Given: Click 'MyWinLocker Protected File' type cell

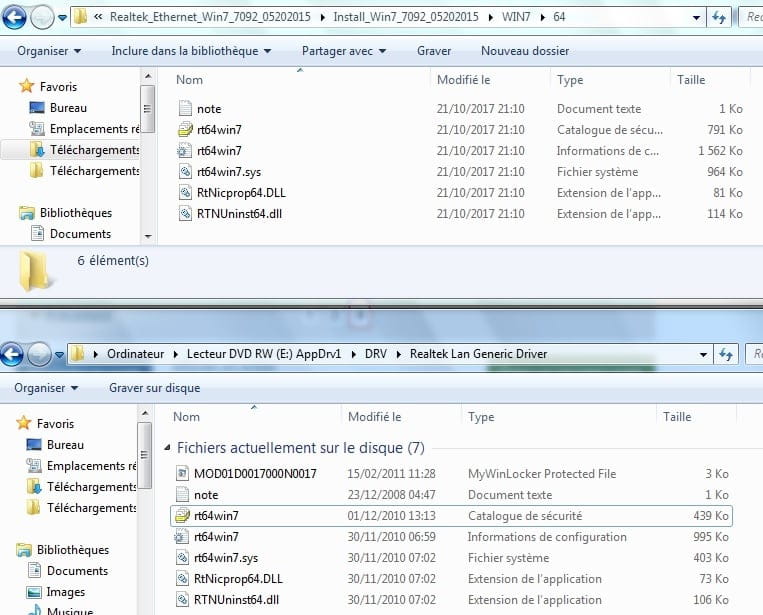Looking at the screenshot, I should tap(542, 473).
